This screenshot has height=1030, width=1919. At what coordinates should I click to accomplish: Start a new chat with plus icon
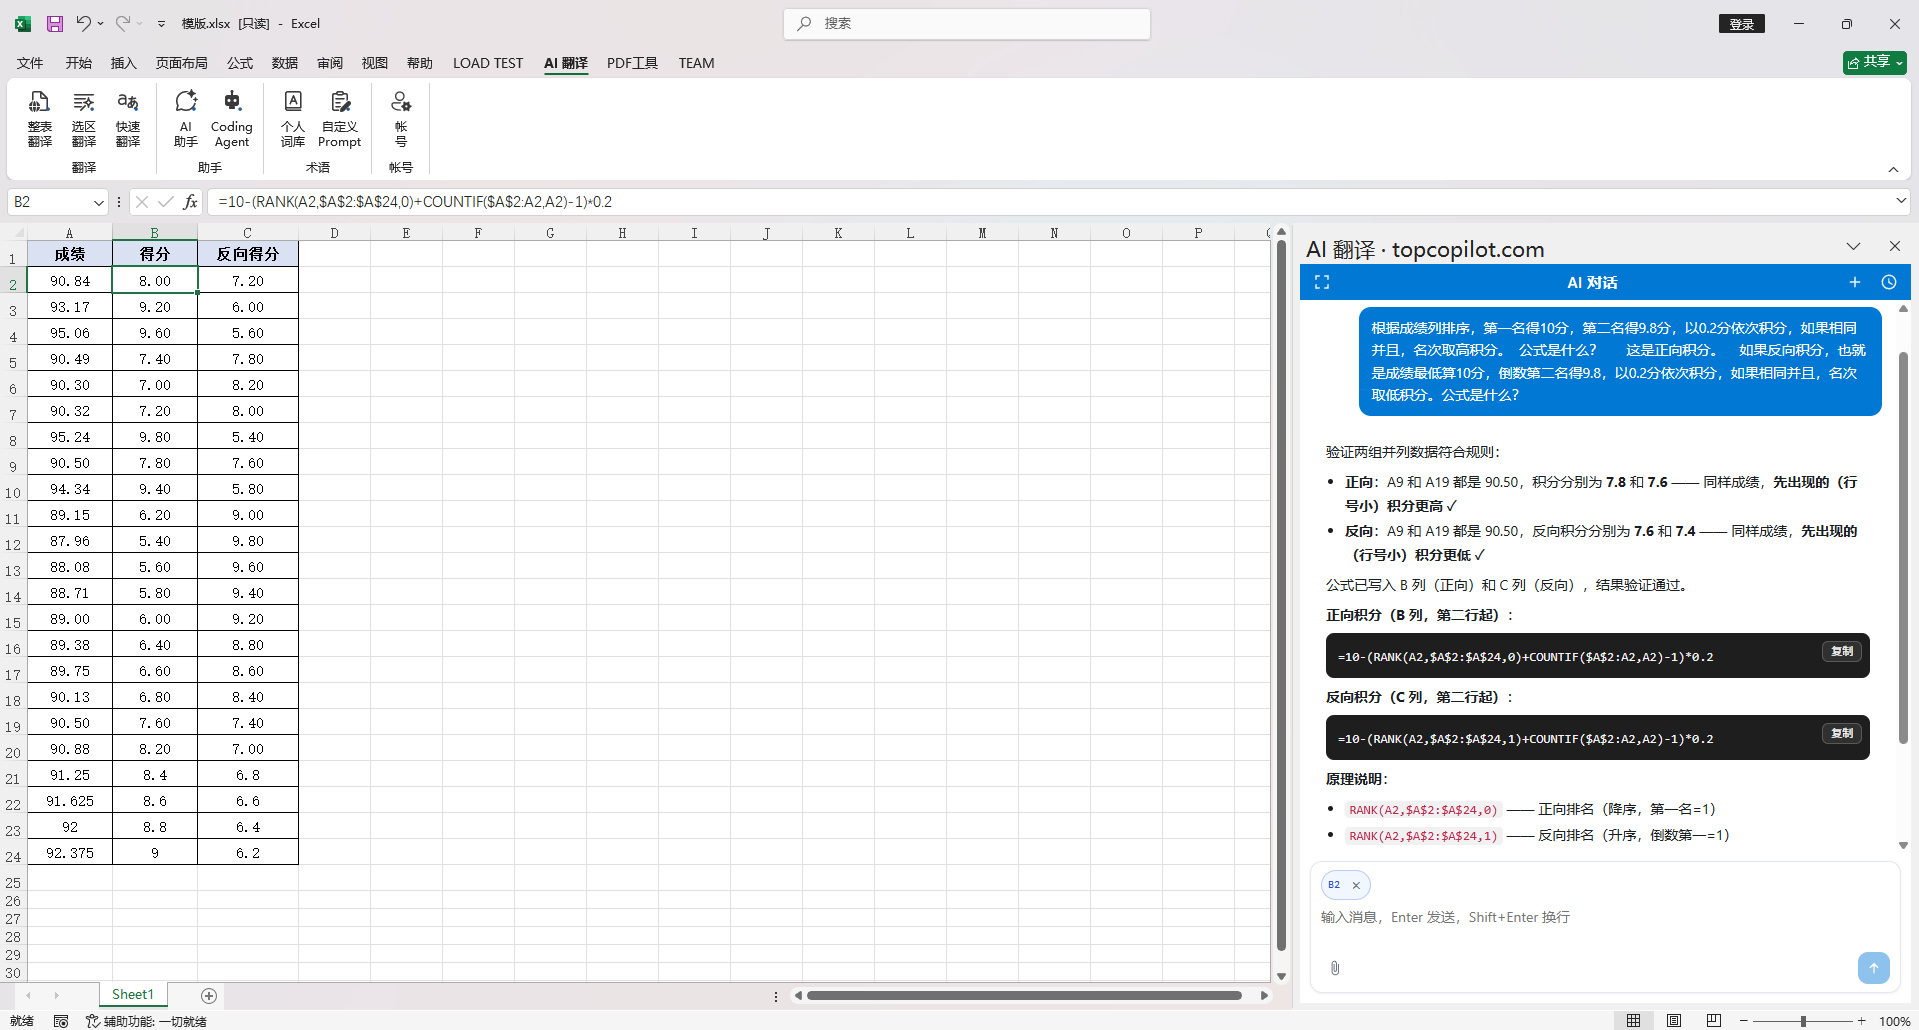click(x=1855, y=283)
